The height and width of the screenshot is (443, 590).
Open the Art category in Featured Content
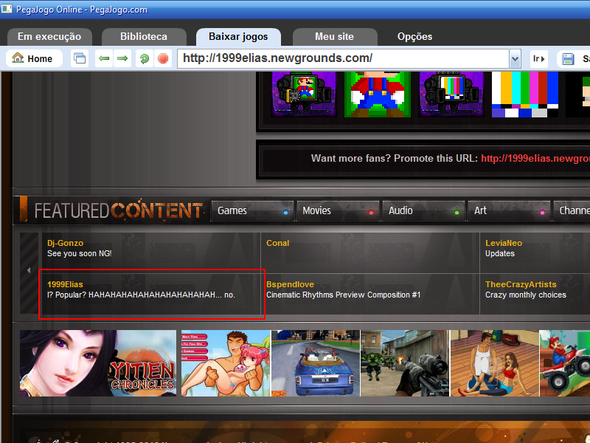509,211
